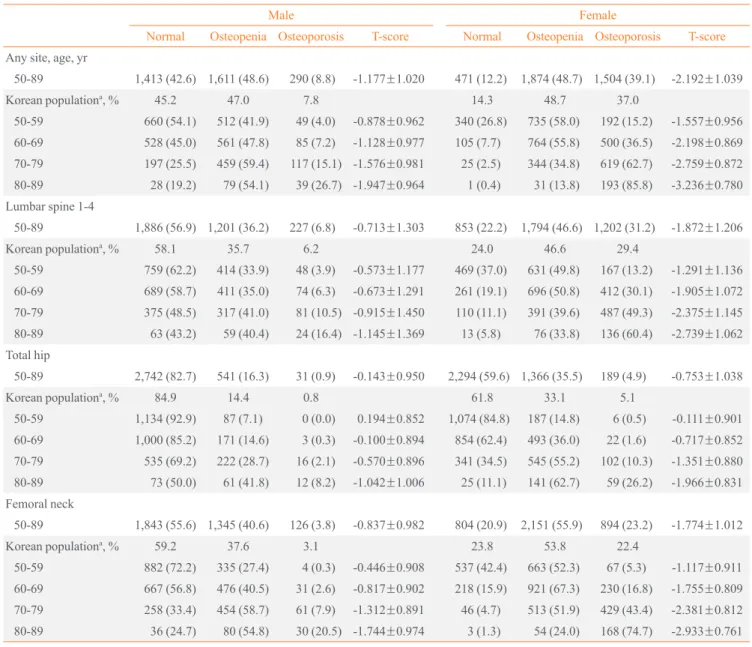Select the value '1,874 (48.7)'
This screenshot has width=752, height=647.
[552, 79]
